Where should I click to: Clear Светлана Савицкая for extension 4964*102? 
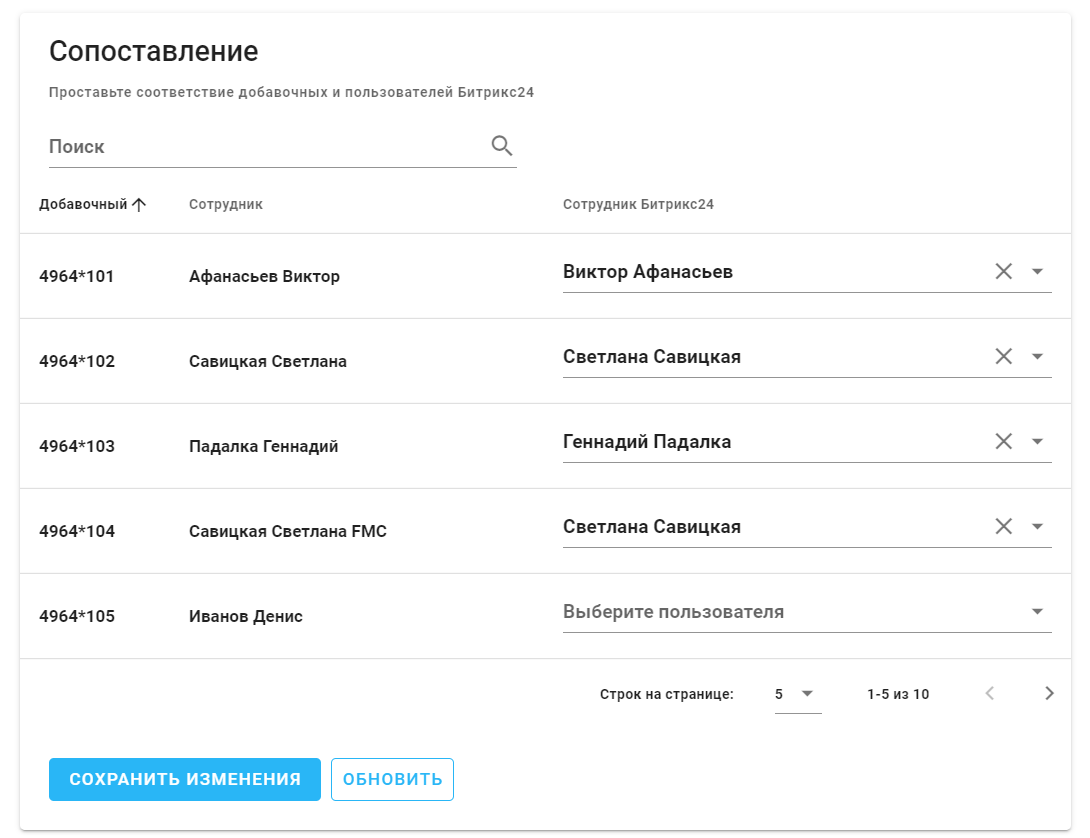(x=1004, y=356)
